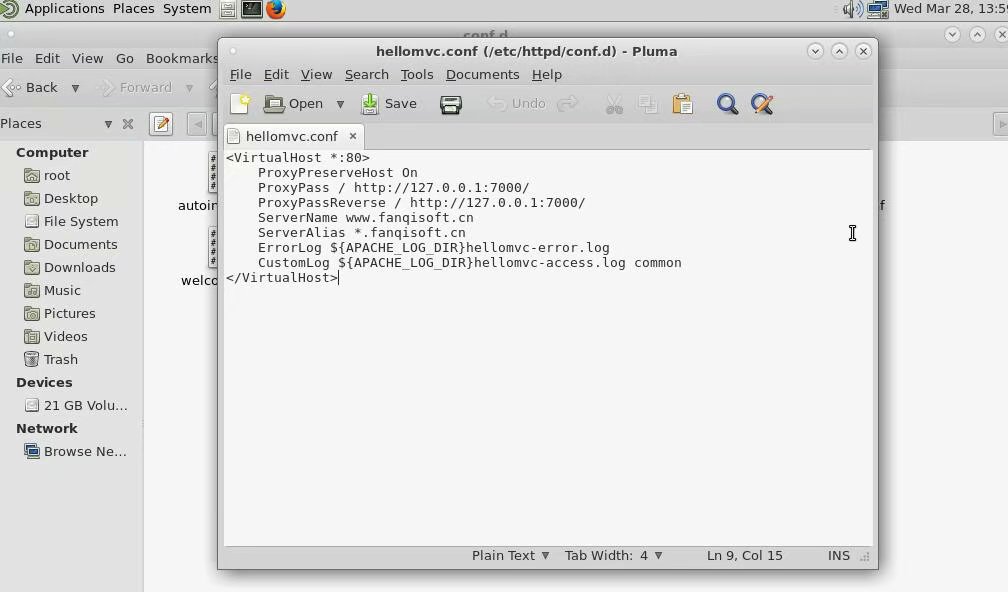The width and height of the screenshot is (1008, 592).
Task: Click the date and time clock
Action: 950,8
